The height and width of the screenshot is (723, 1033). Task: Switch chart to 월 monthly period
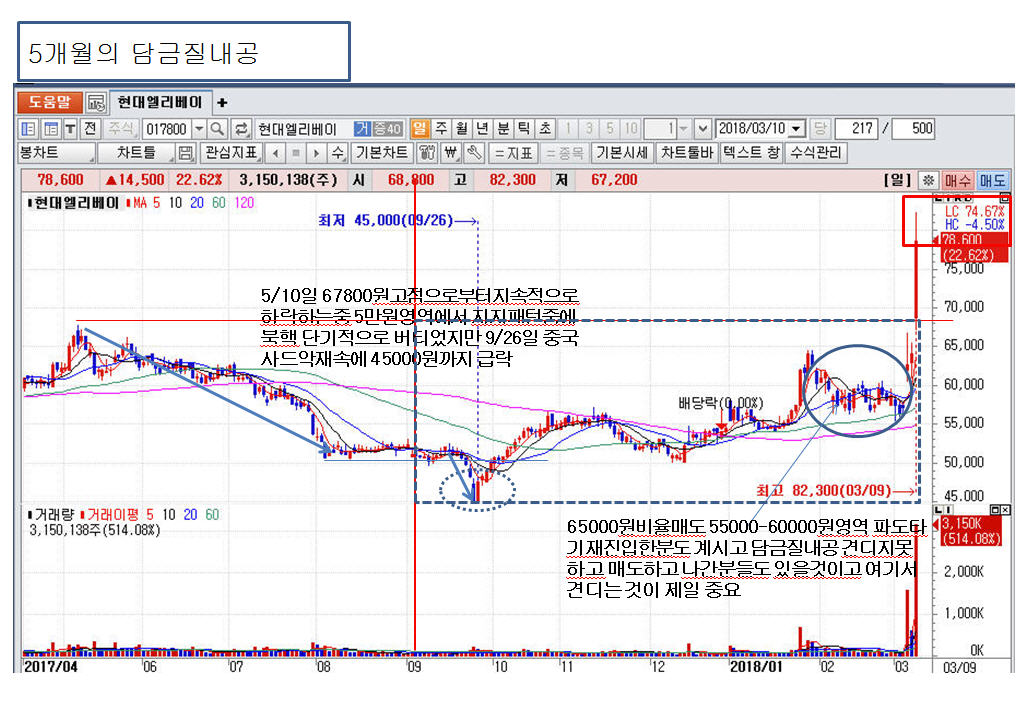click(x=461, y=129)
